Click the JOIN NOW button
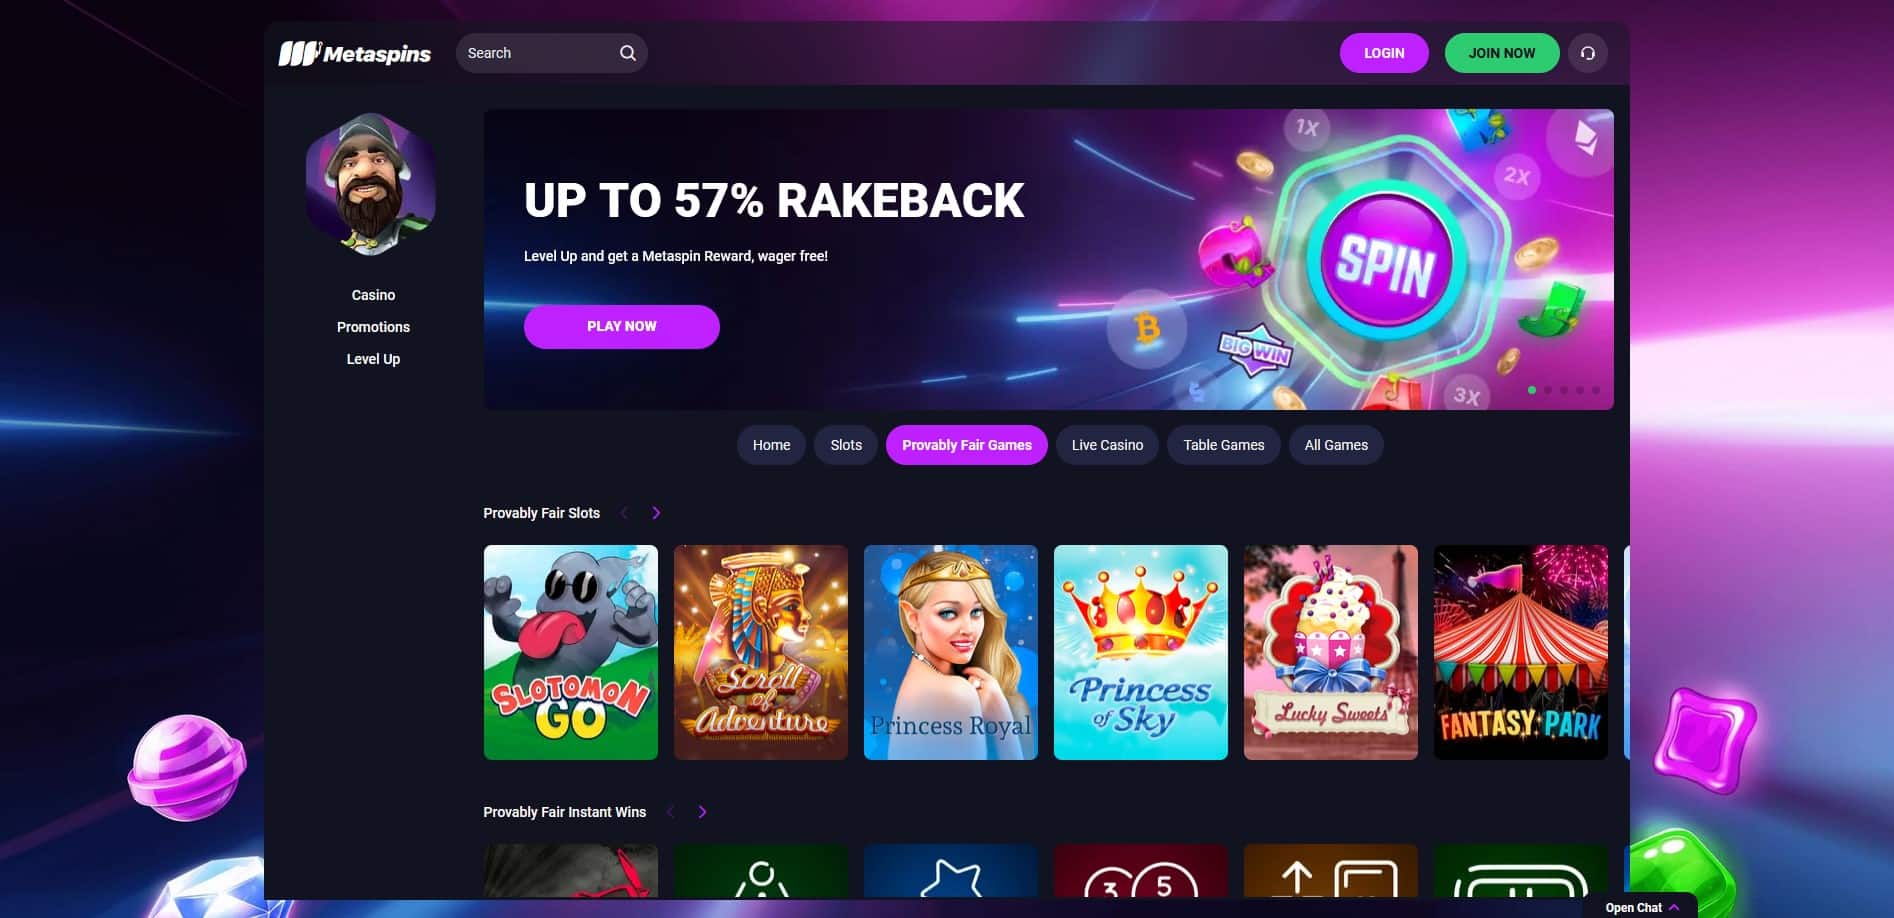 click(1501, 53)
